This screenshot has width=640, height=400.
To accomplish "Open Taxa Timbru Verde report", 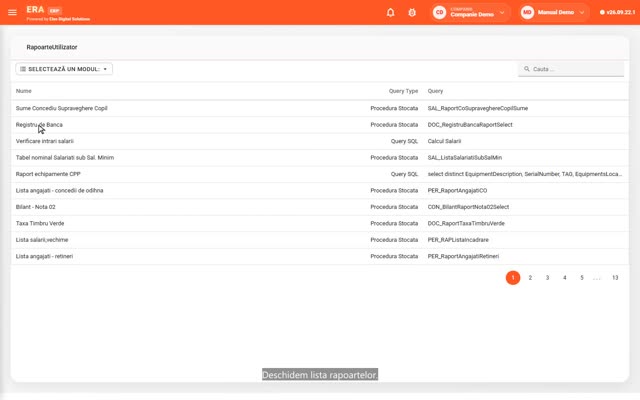I will click(40, 223).
